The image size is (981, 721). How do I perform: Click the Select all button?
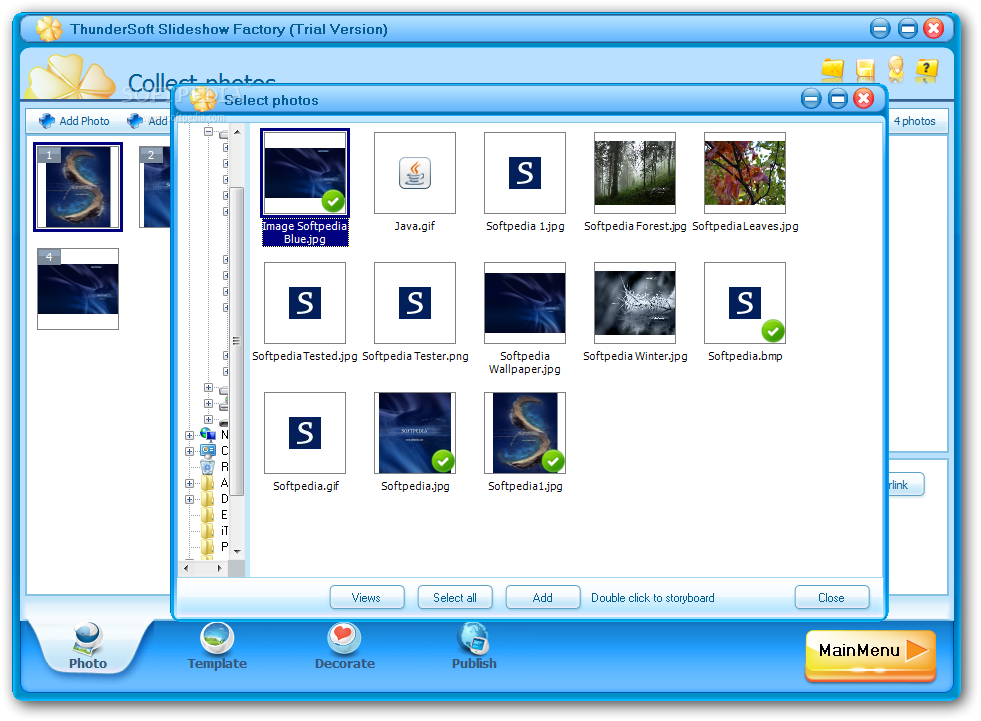[455, 598]
